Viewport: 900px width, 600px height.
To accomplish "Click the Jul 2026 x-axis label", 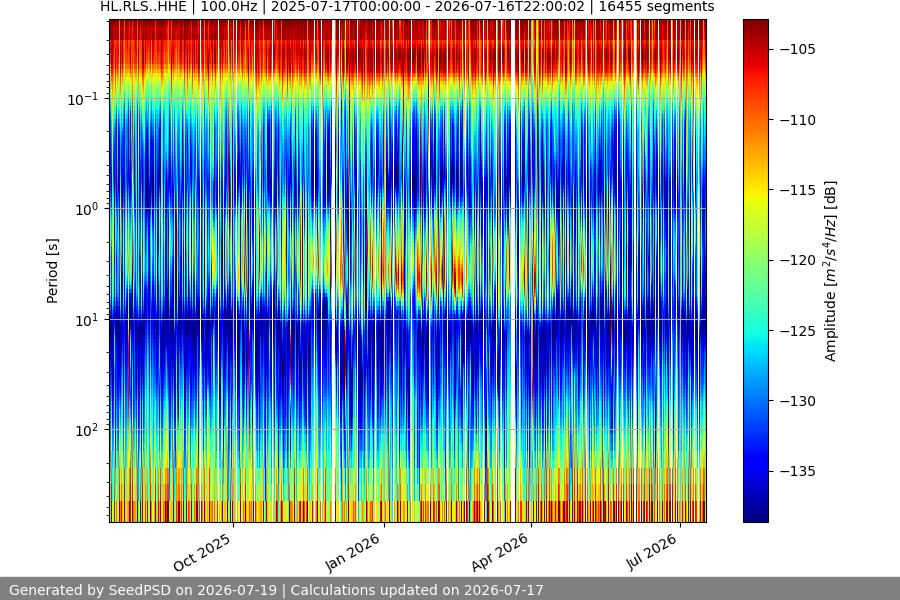I will click(651, 552).
